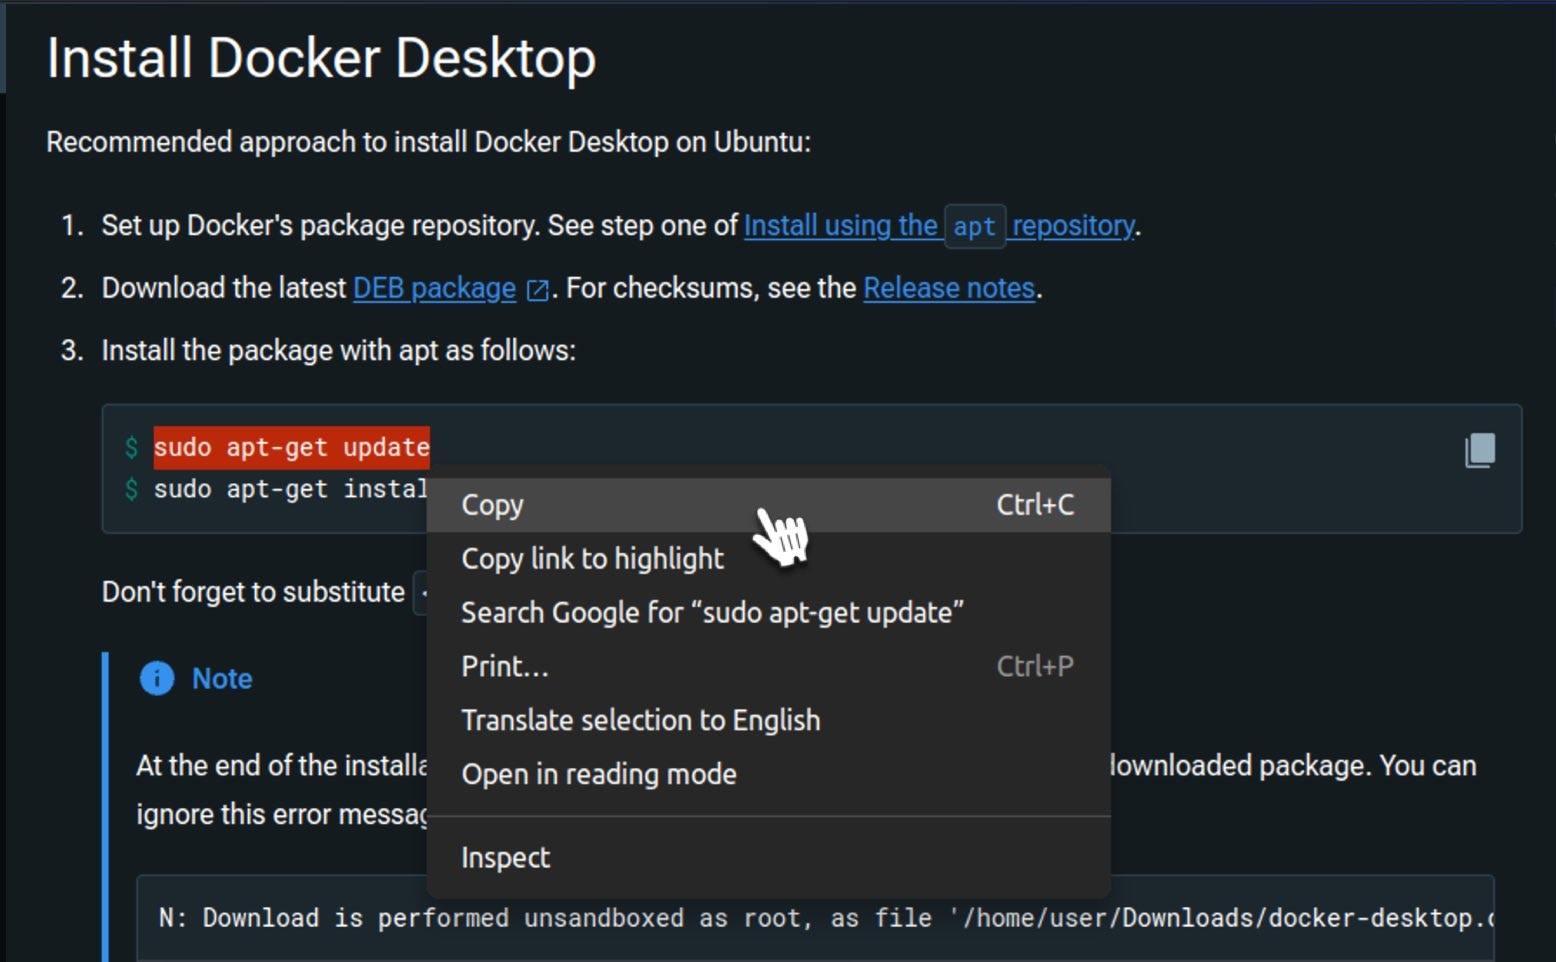Choose Copy from the context menu
This screenshot has height=962, width=1556.
769,505
